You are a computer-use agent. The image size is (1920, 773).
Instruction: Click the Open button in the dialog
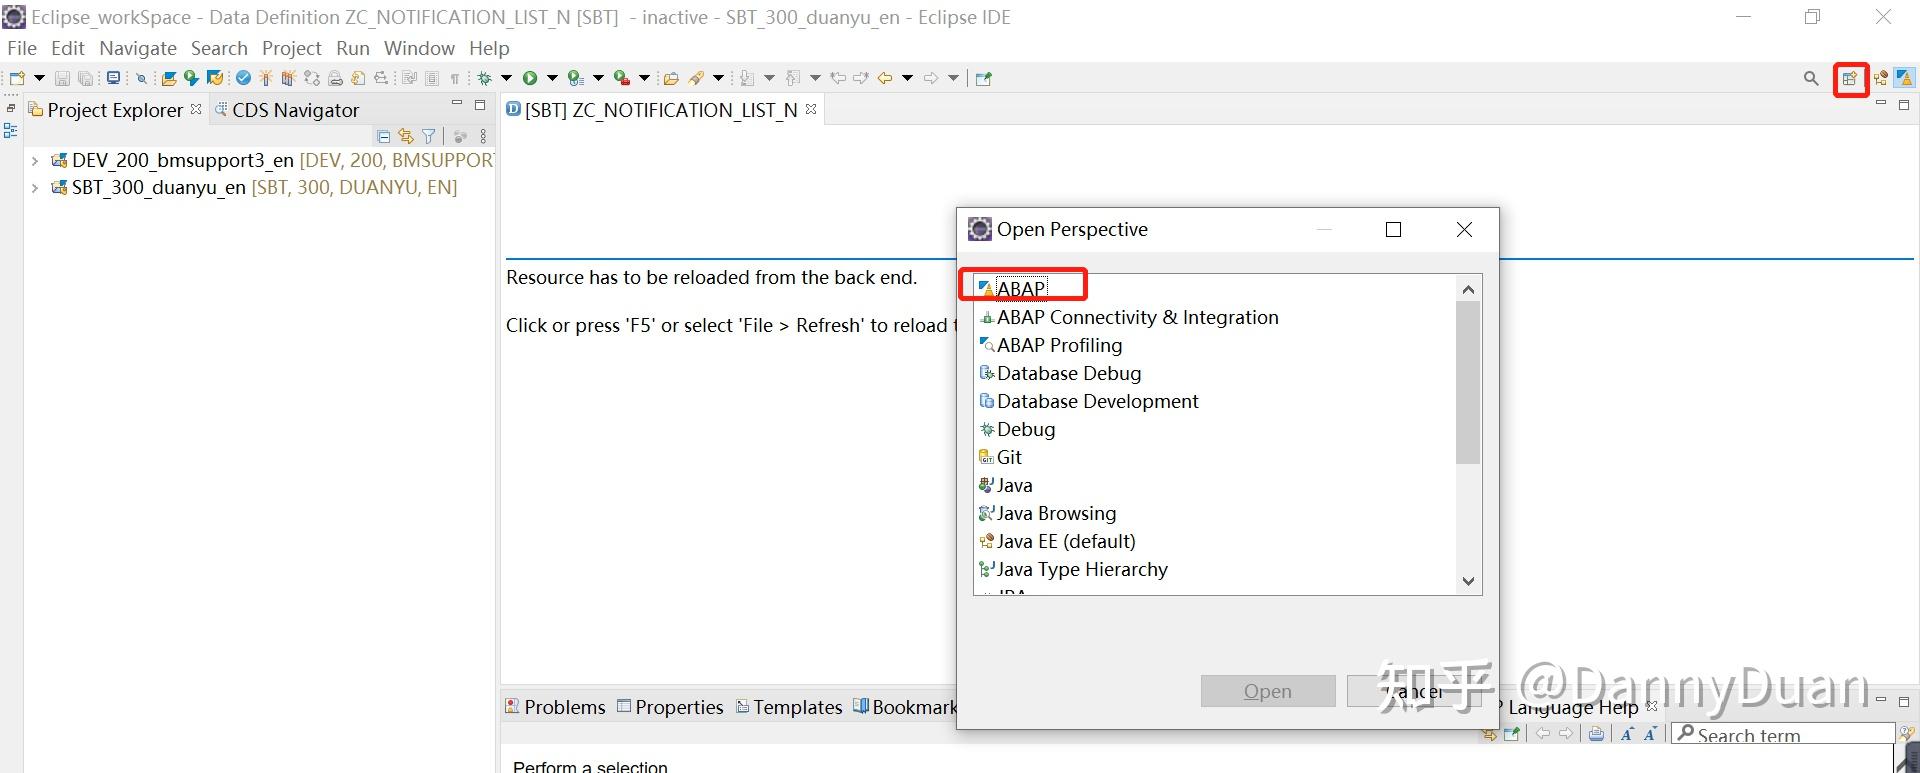(x=1268, y=691)
